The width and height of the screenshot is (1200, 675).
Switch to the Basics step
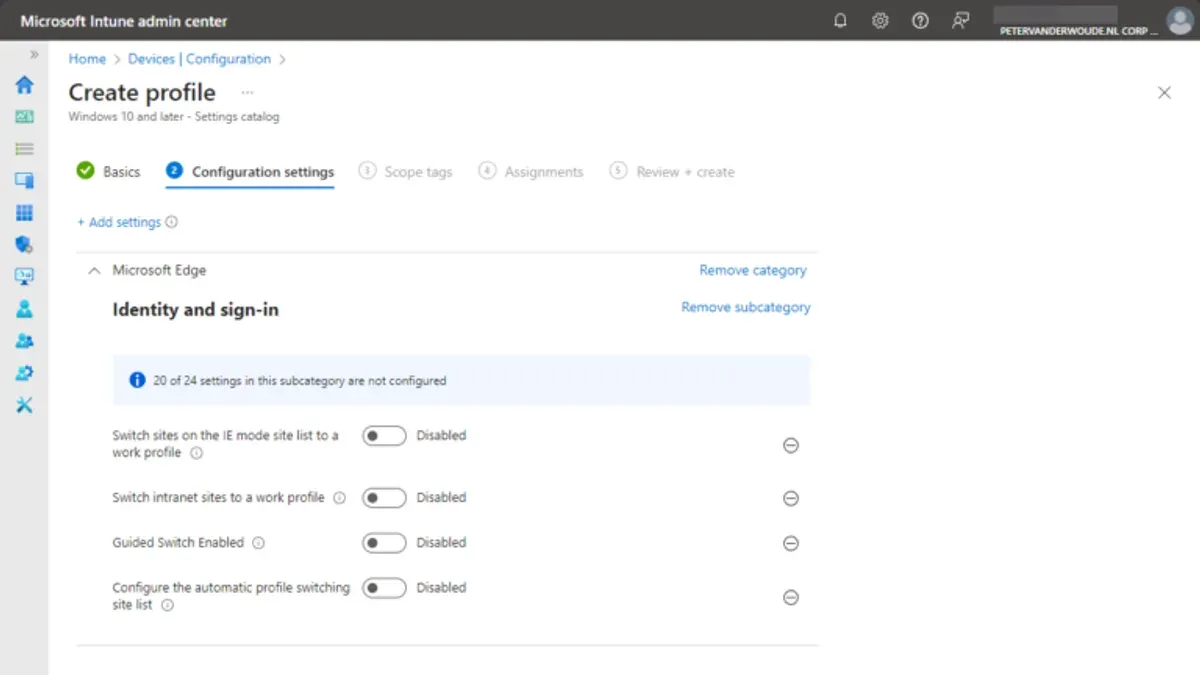[109, 172]
